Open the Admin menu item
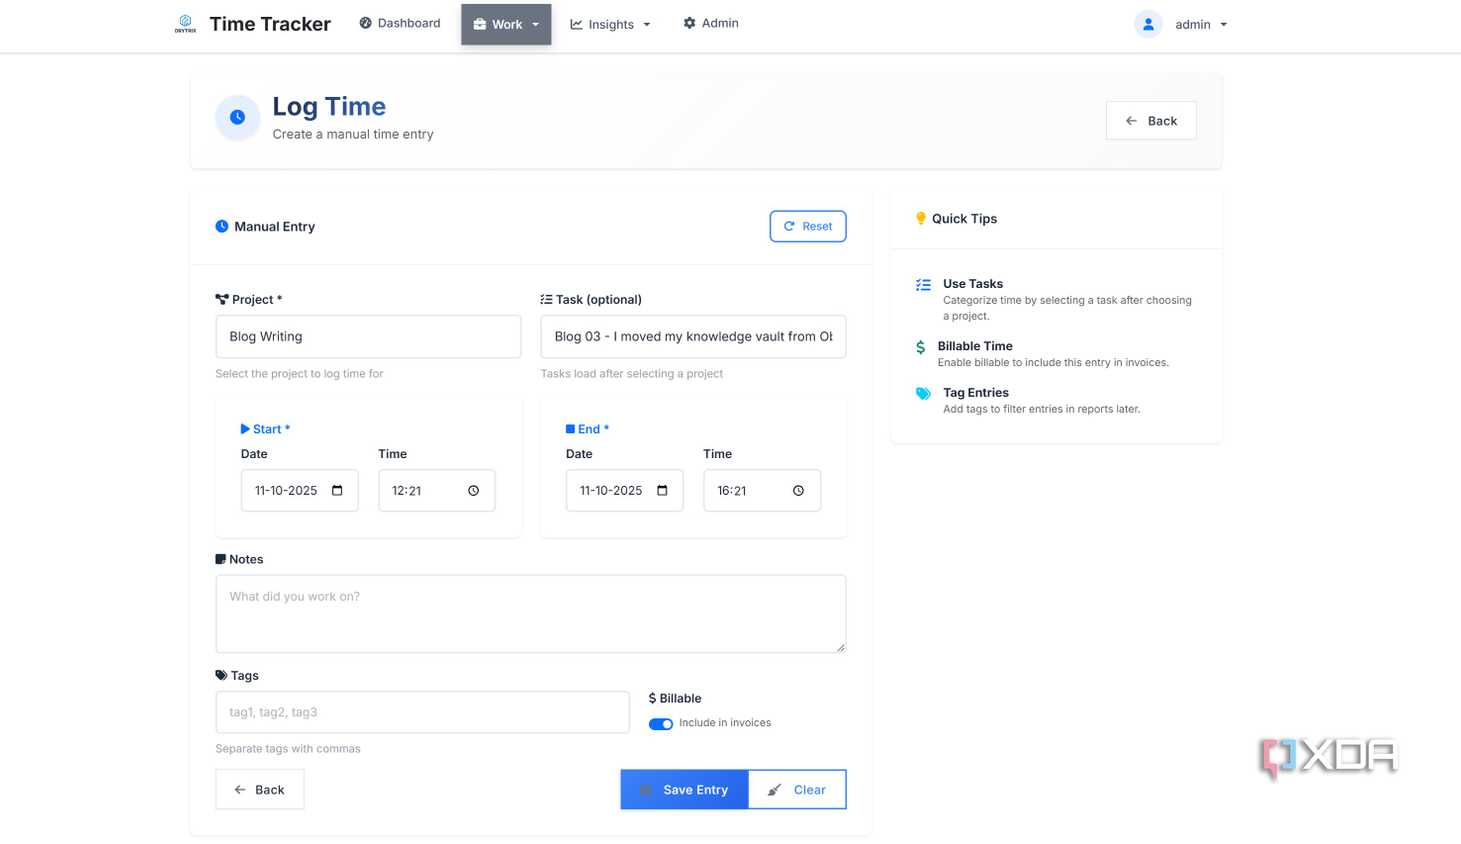 pyautogui.click(x=711, y=23)
